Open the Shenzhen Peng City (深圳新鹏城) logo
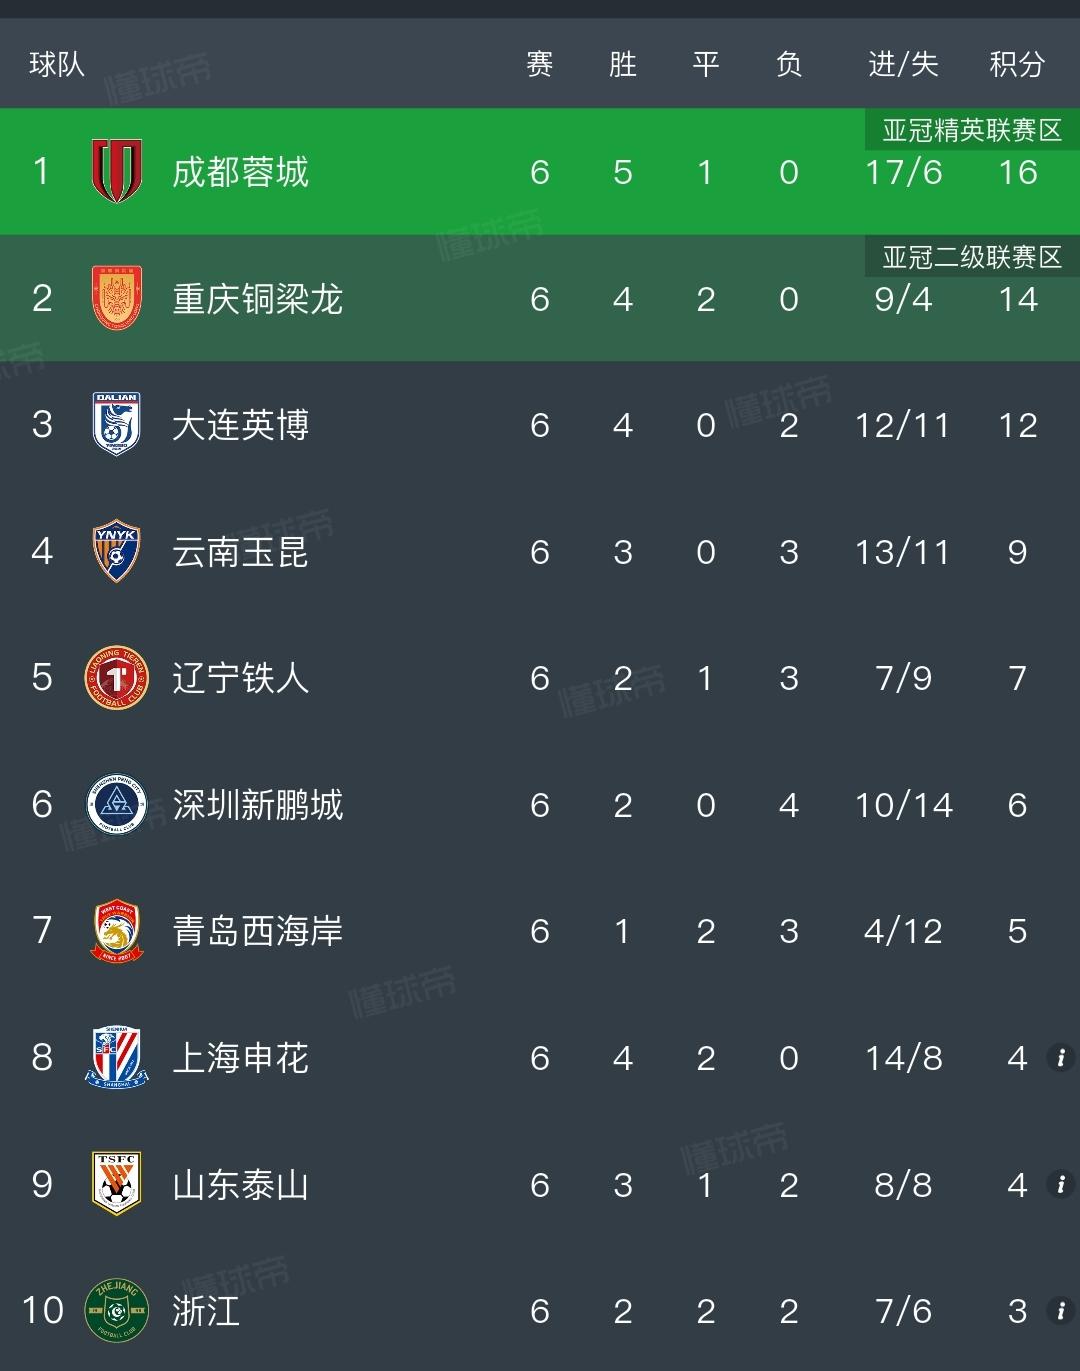This screenshot has width=1080, height=1371. [117, 804]
